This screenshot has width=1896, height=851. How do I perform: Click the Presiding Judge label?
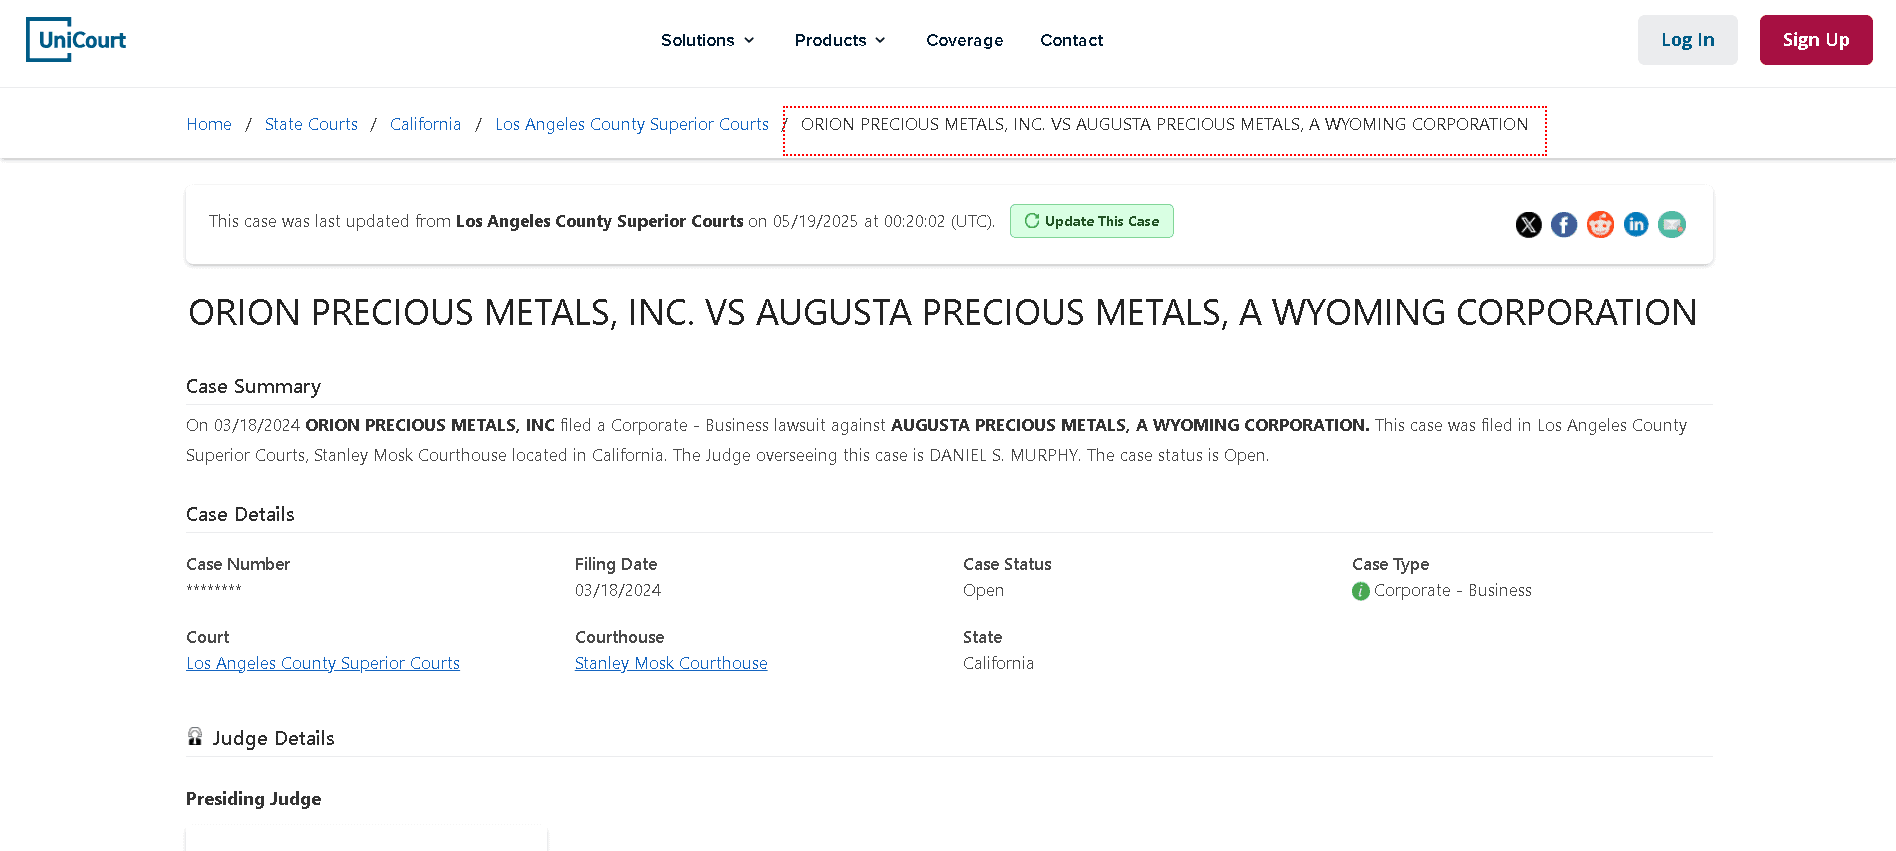pos(253,798)
